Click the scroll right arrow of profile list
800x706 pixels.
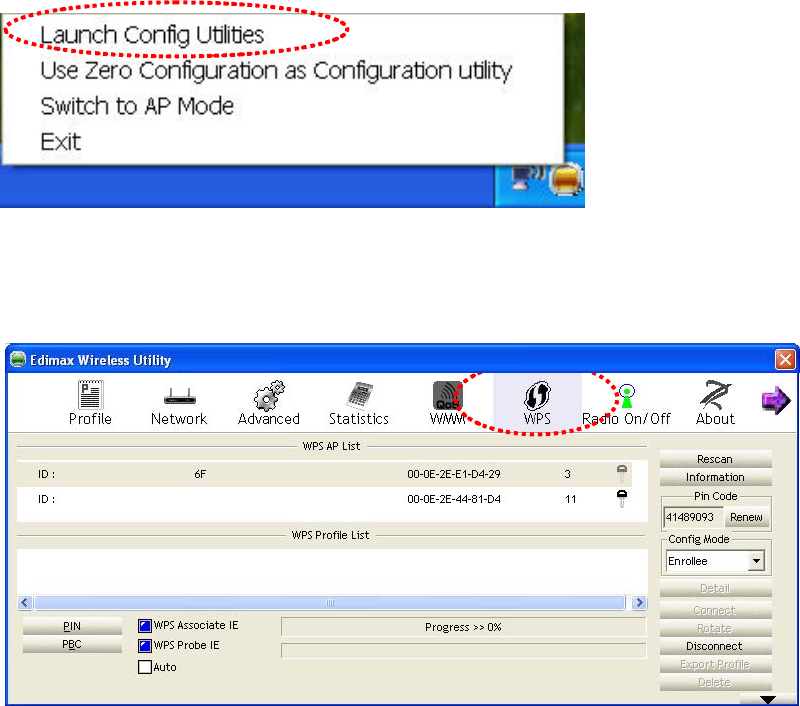[639, 602]
